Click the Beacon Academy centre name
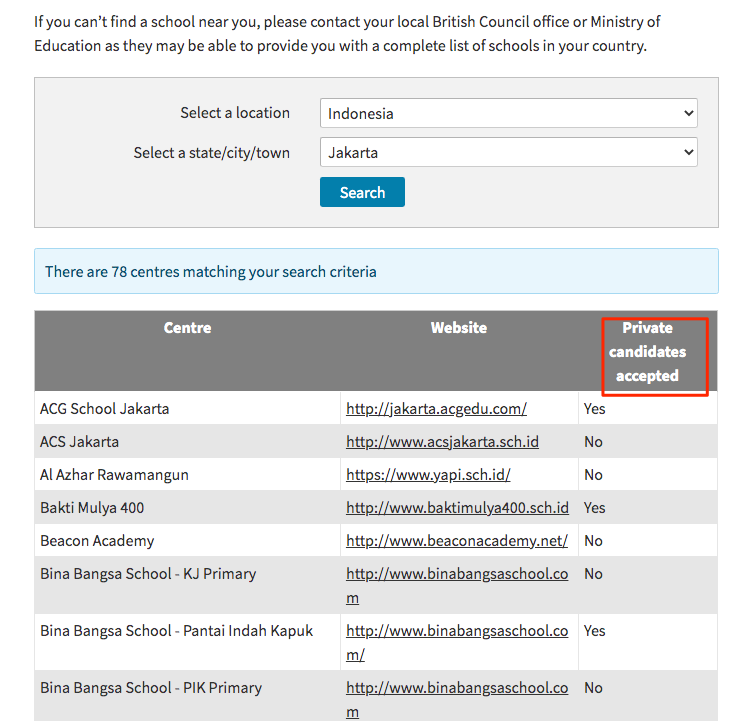740x721 pixels. 97,541
